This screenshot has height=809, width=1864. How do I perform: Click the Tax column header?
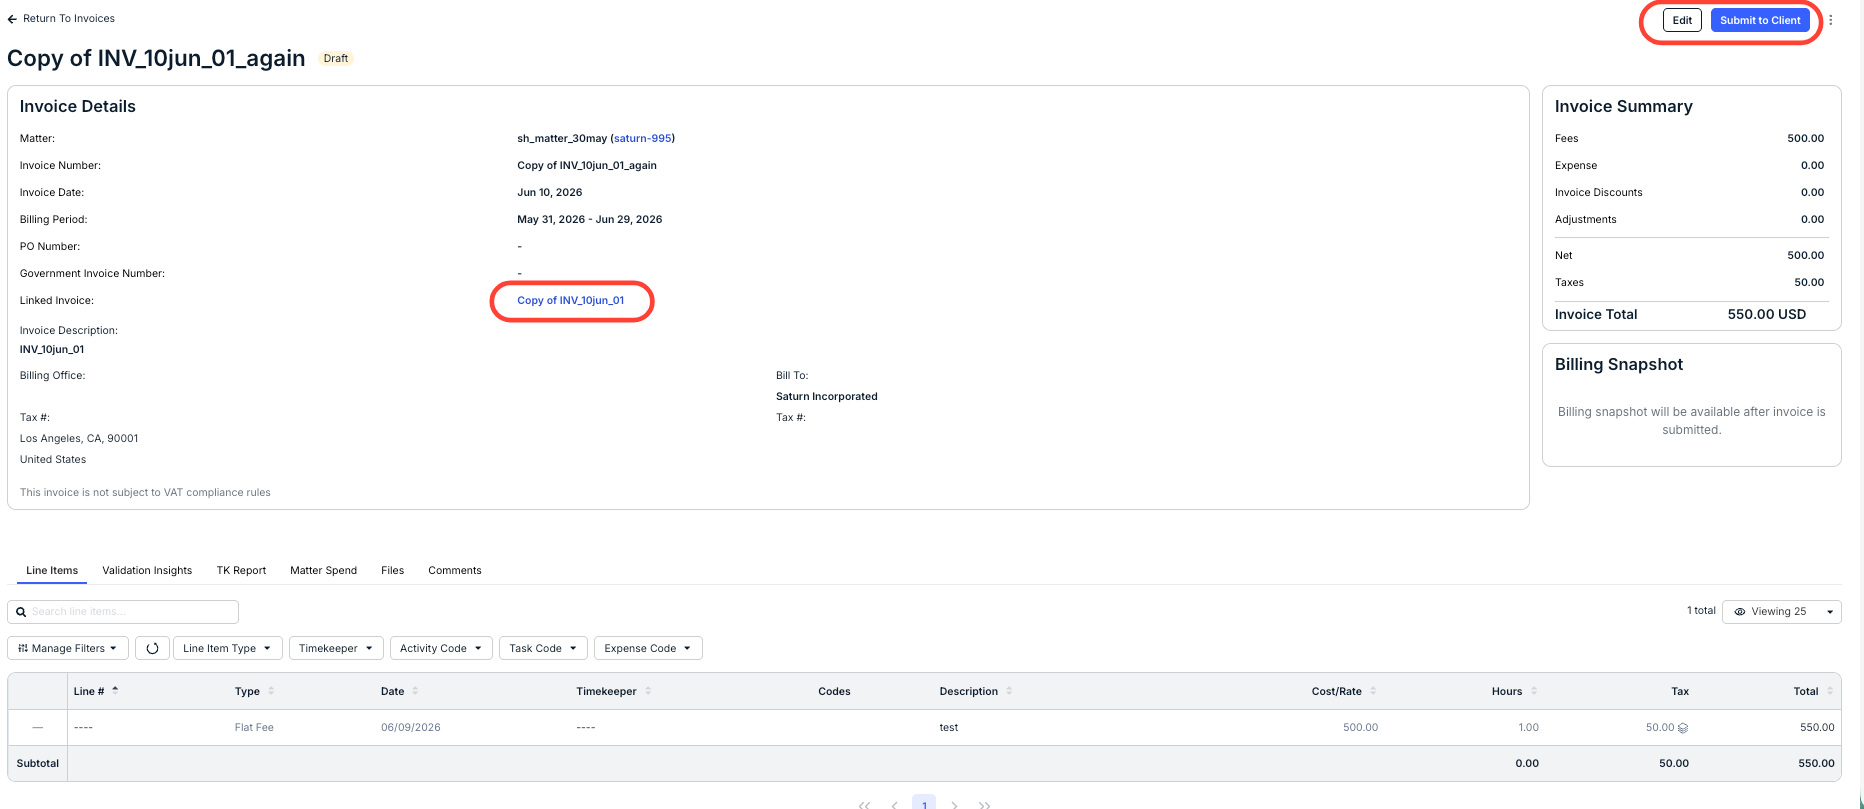(1680, 691)
